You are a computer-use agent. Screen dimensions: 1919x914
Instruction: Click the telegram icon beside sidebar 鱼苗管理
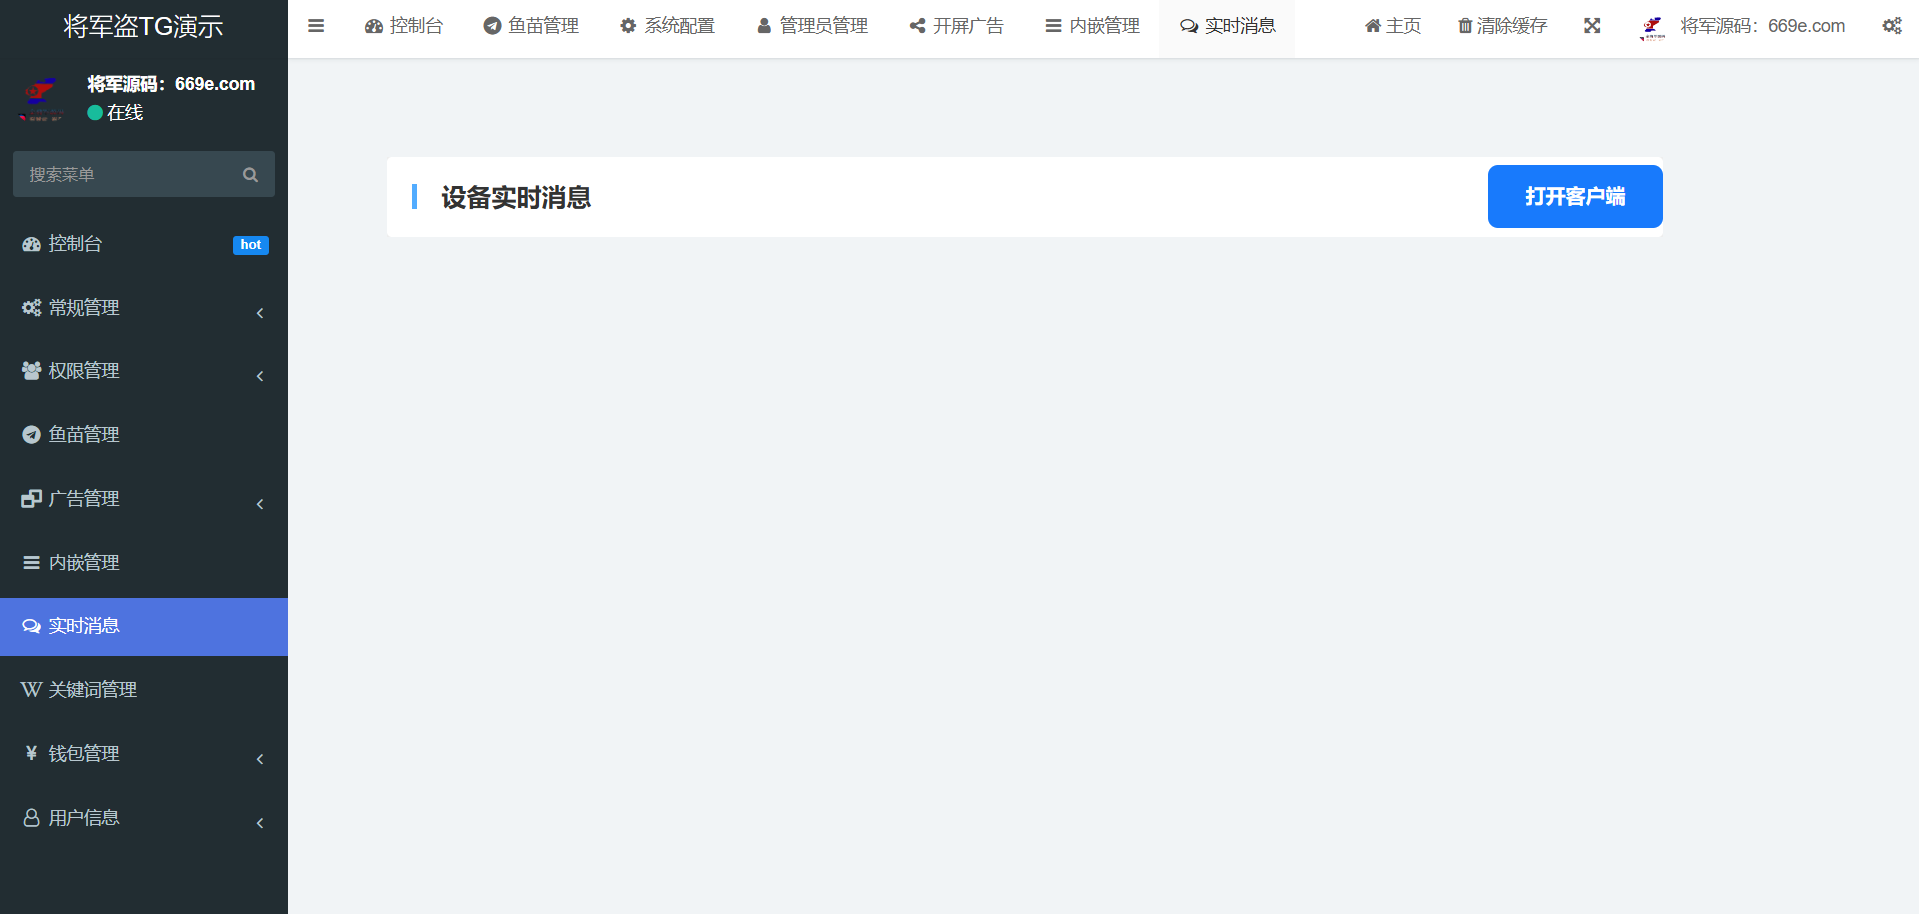point(32,435)
